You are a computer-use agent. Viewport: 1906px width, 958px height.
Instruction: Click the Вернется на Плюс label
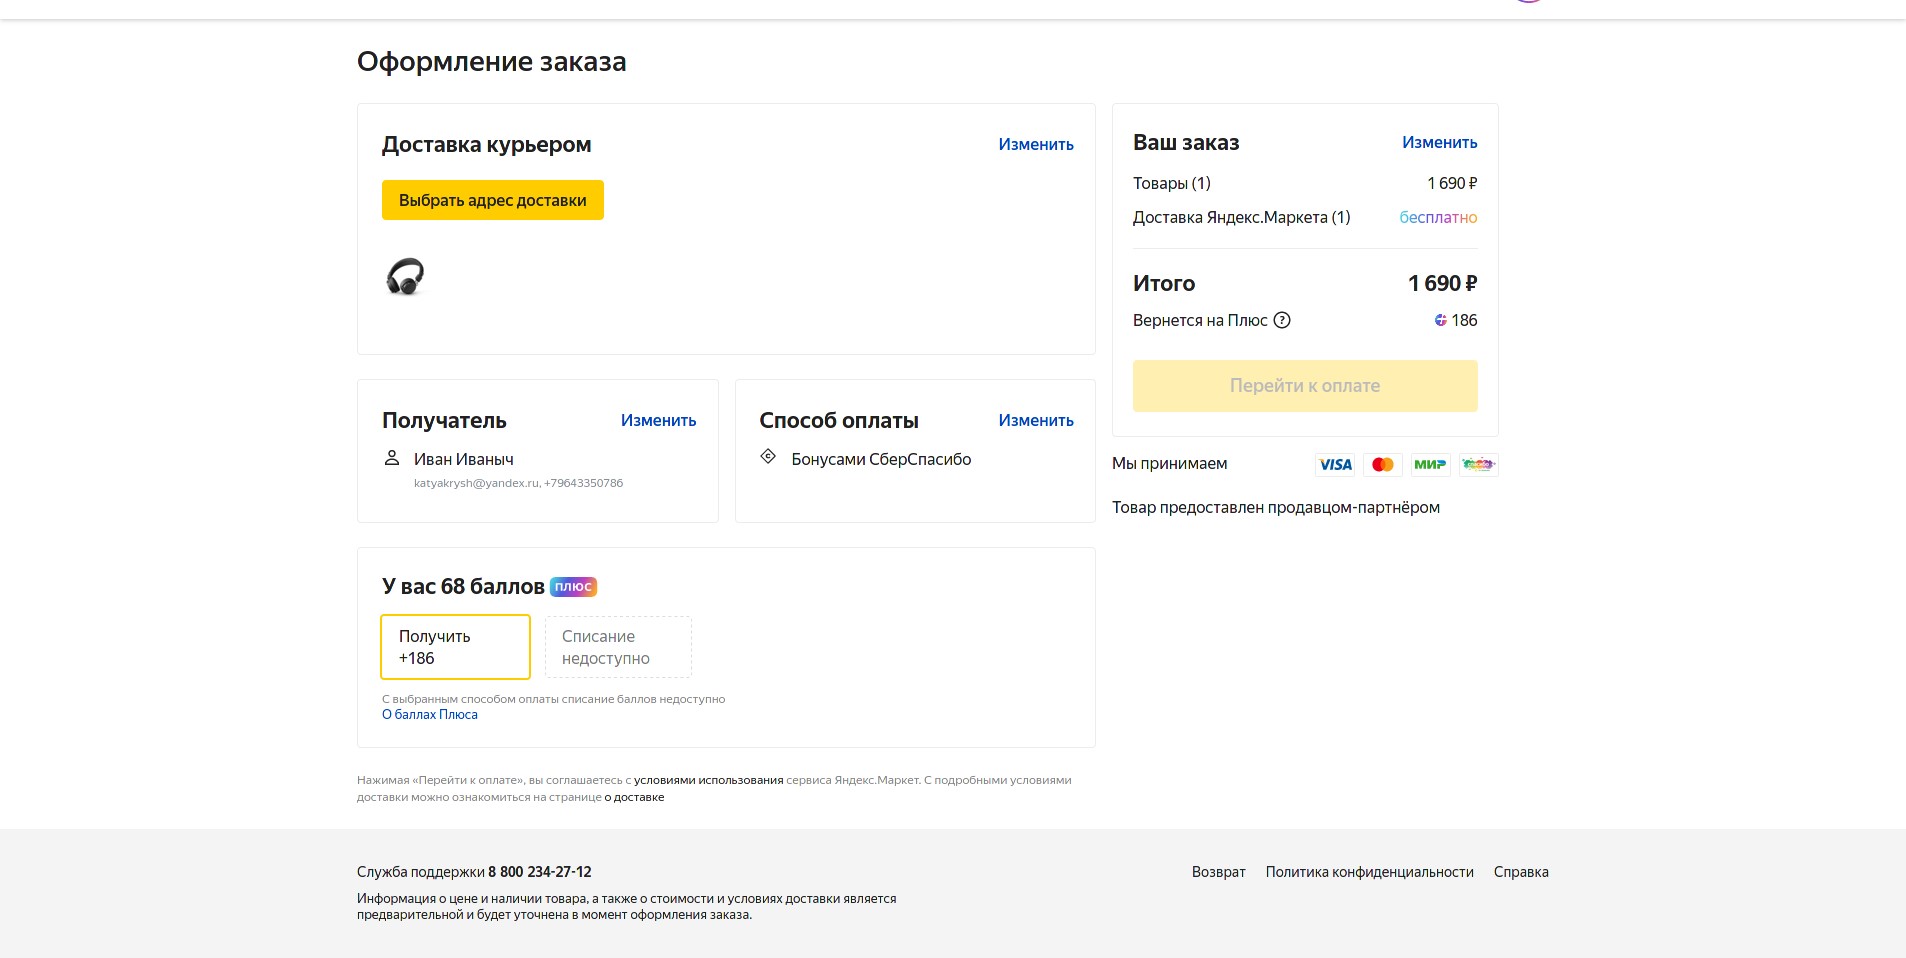click(x=1200, y=321)
